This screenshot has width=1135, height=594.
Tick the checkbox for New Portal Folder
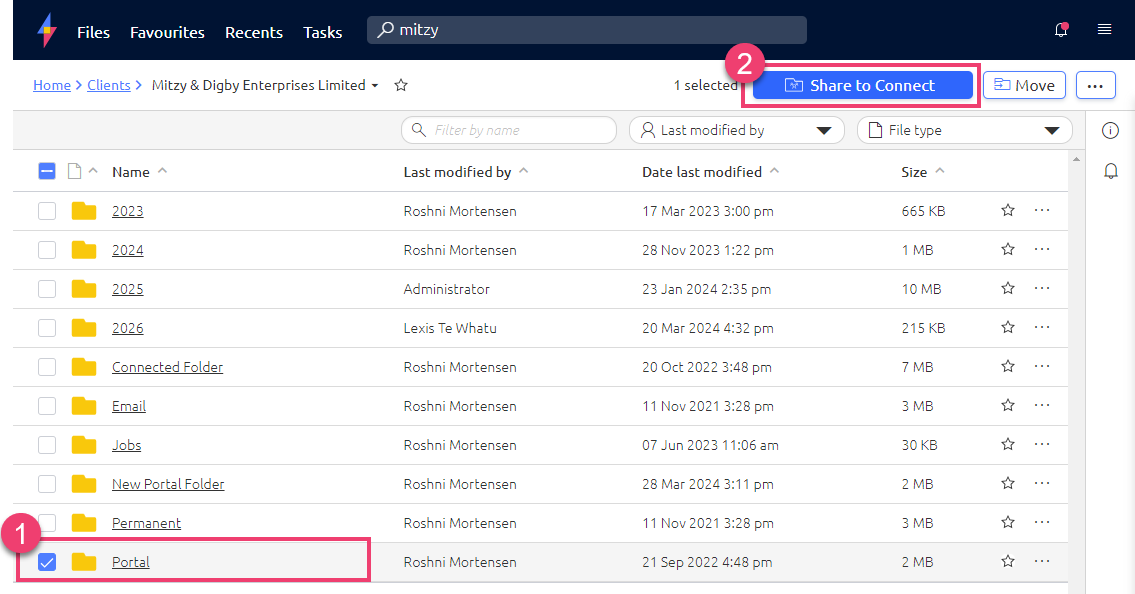[x=46, y=483]
